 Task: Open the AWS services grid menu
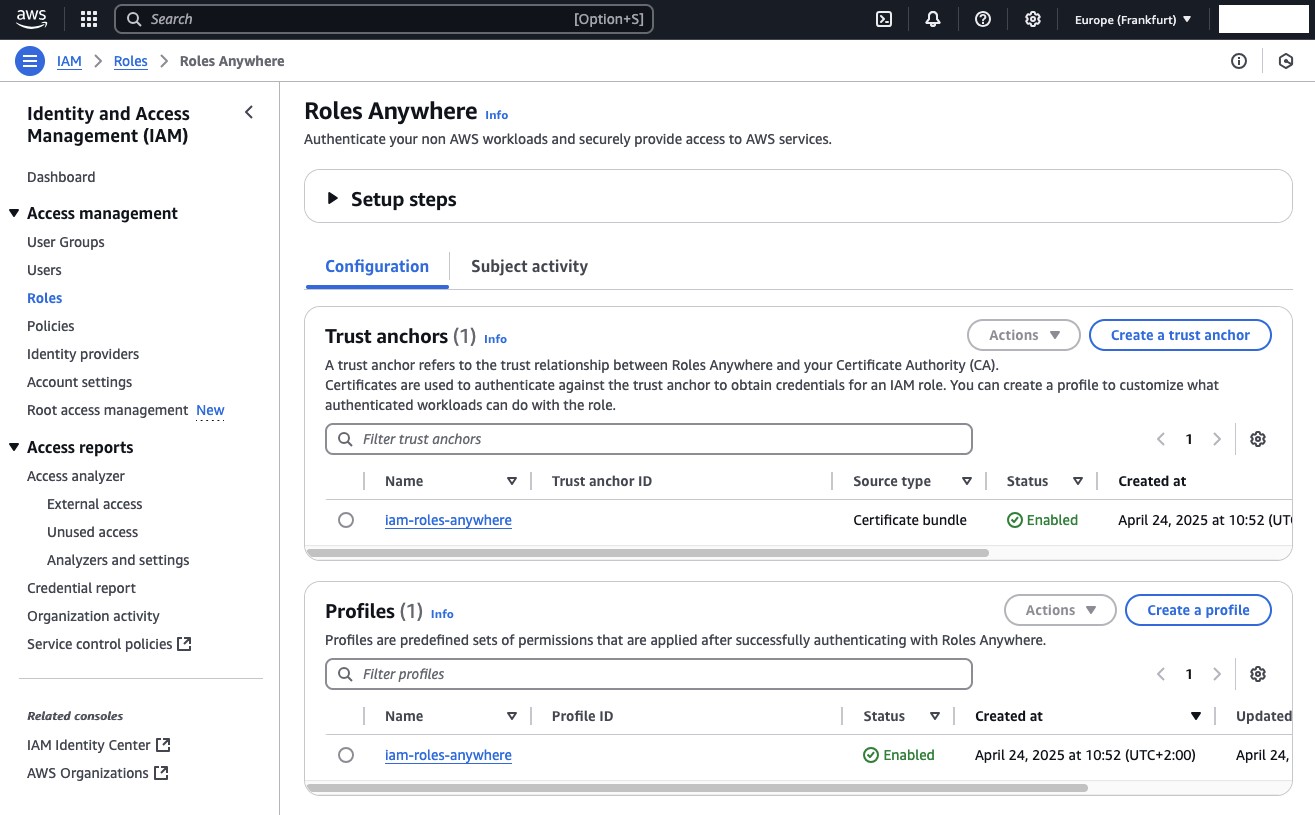point(89,19)
